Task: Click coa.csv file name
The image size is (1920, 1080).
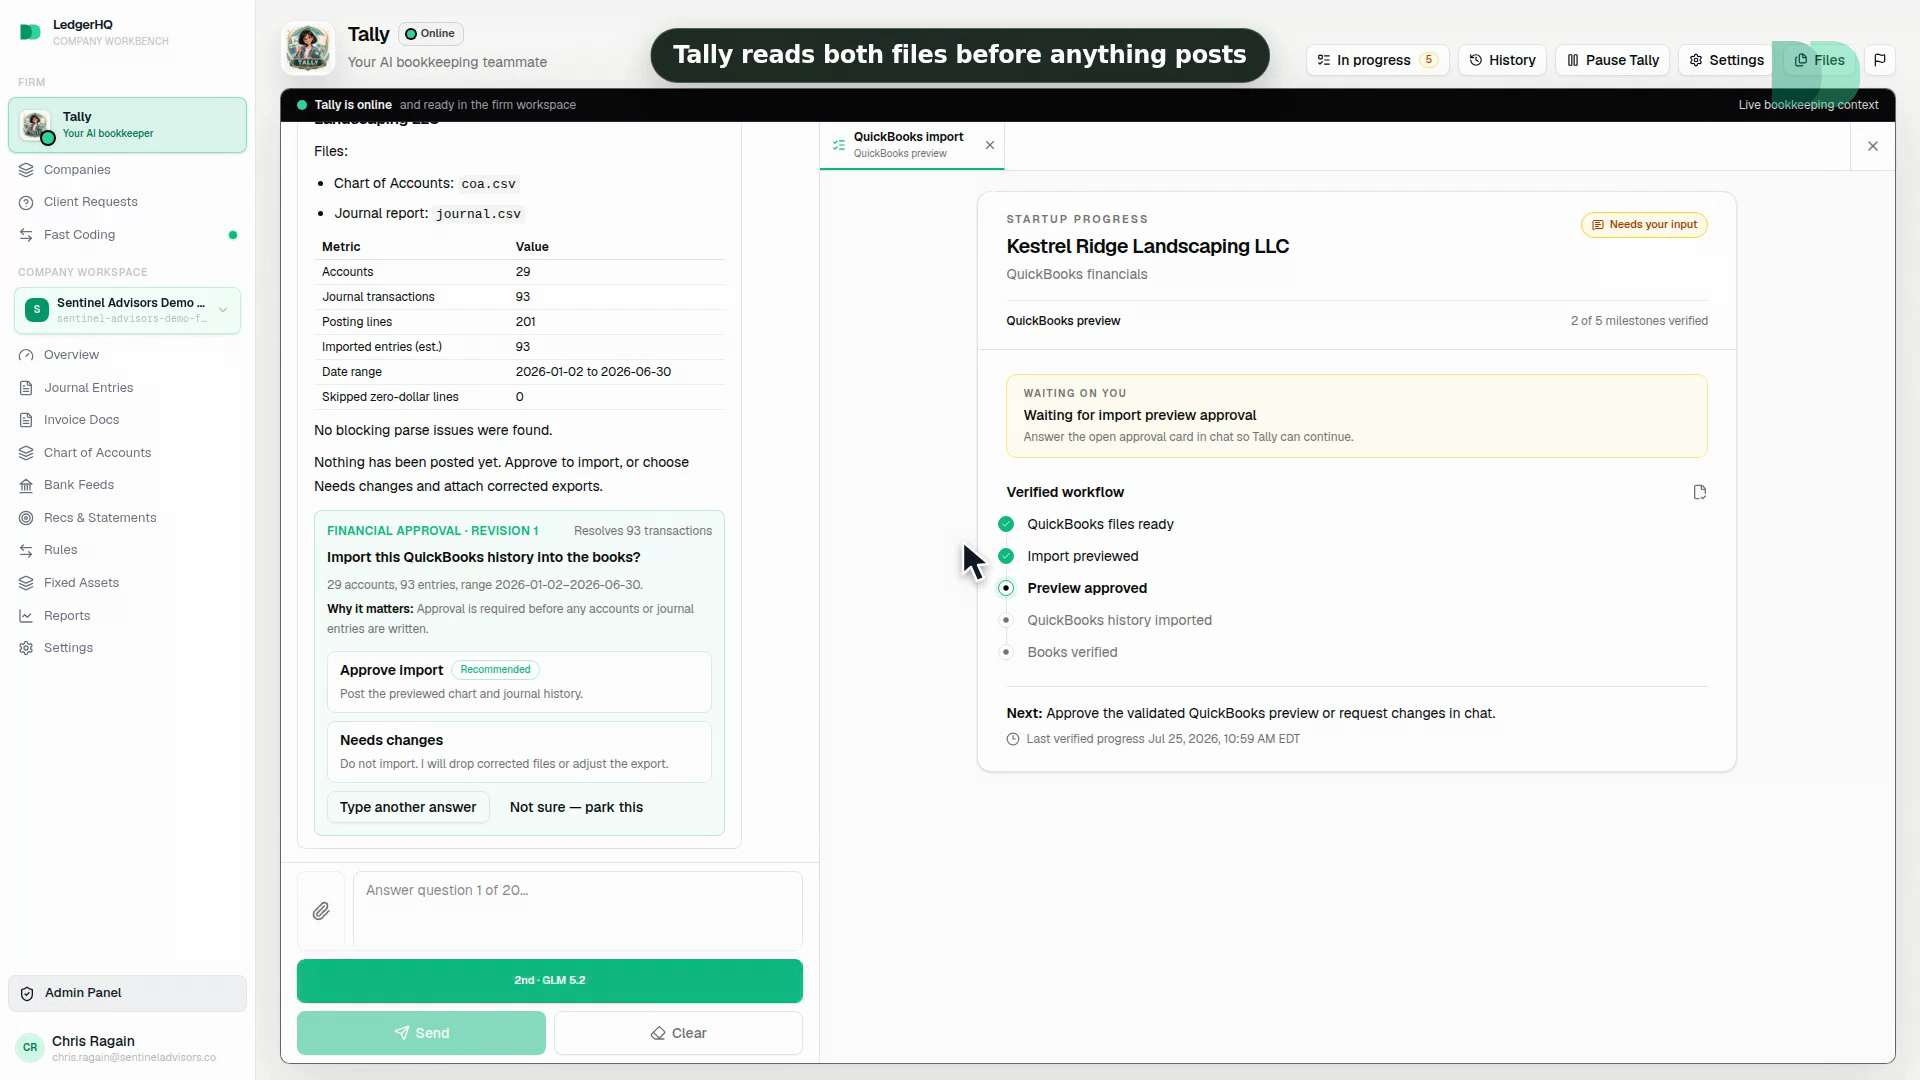Action: (x=488, y=184)
